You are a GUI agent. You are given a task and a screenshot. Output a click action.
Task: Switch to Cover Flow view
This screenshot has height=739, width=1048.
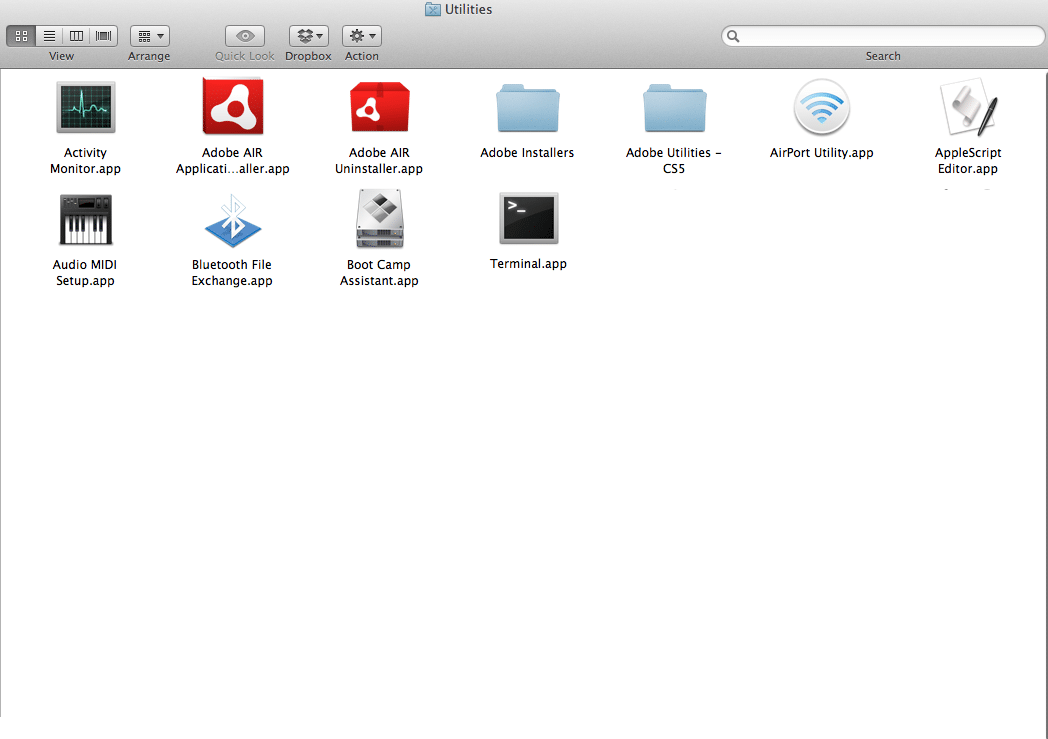coord(104,36)
